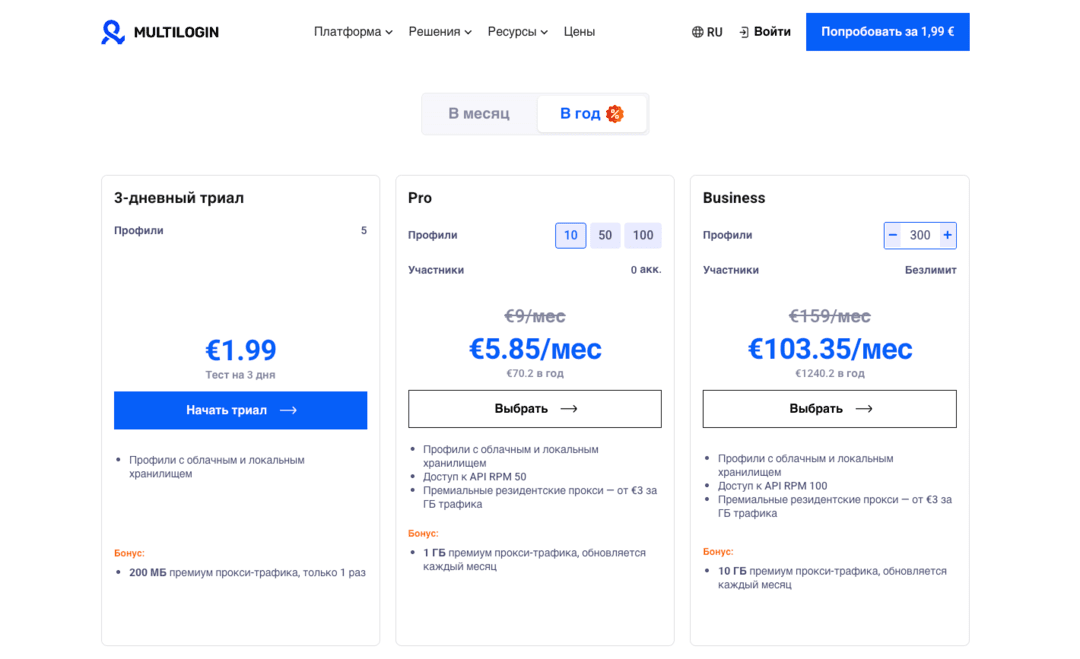This screenshot has height=659, width=1080.
Task: Select 10 profiles for Pro plan
Action: [x=570, y=236]
